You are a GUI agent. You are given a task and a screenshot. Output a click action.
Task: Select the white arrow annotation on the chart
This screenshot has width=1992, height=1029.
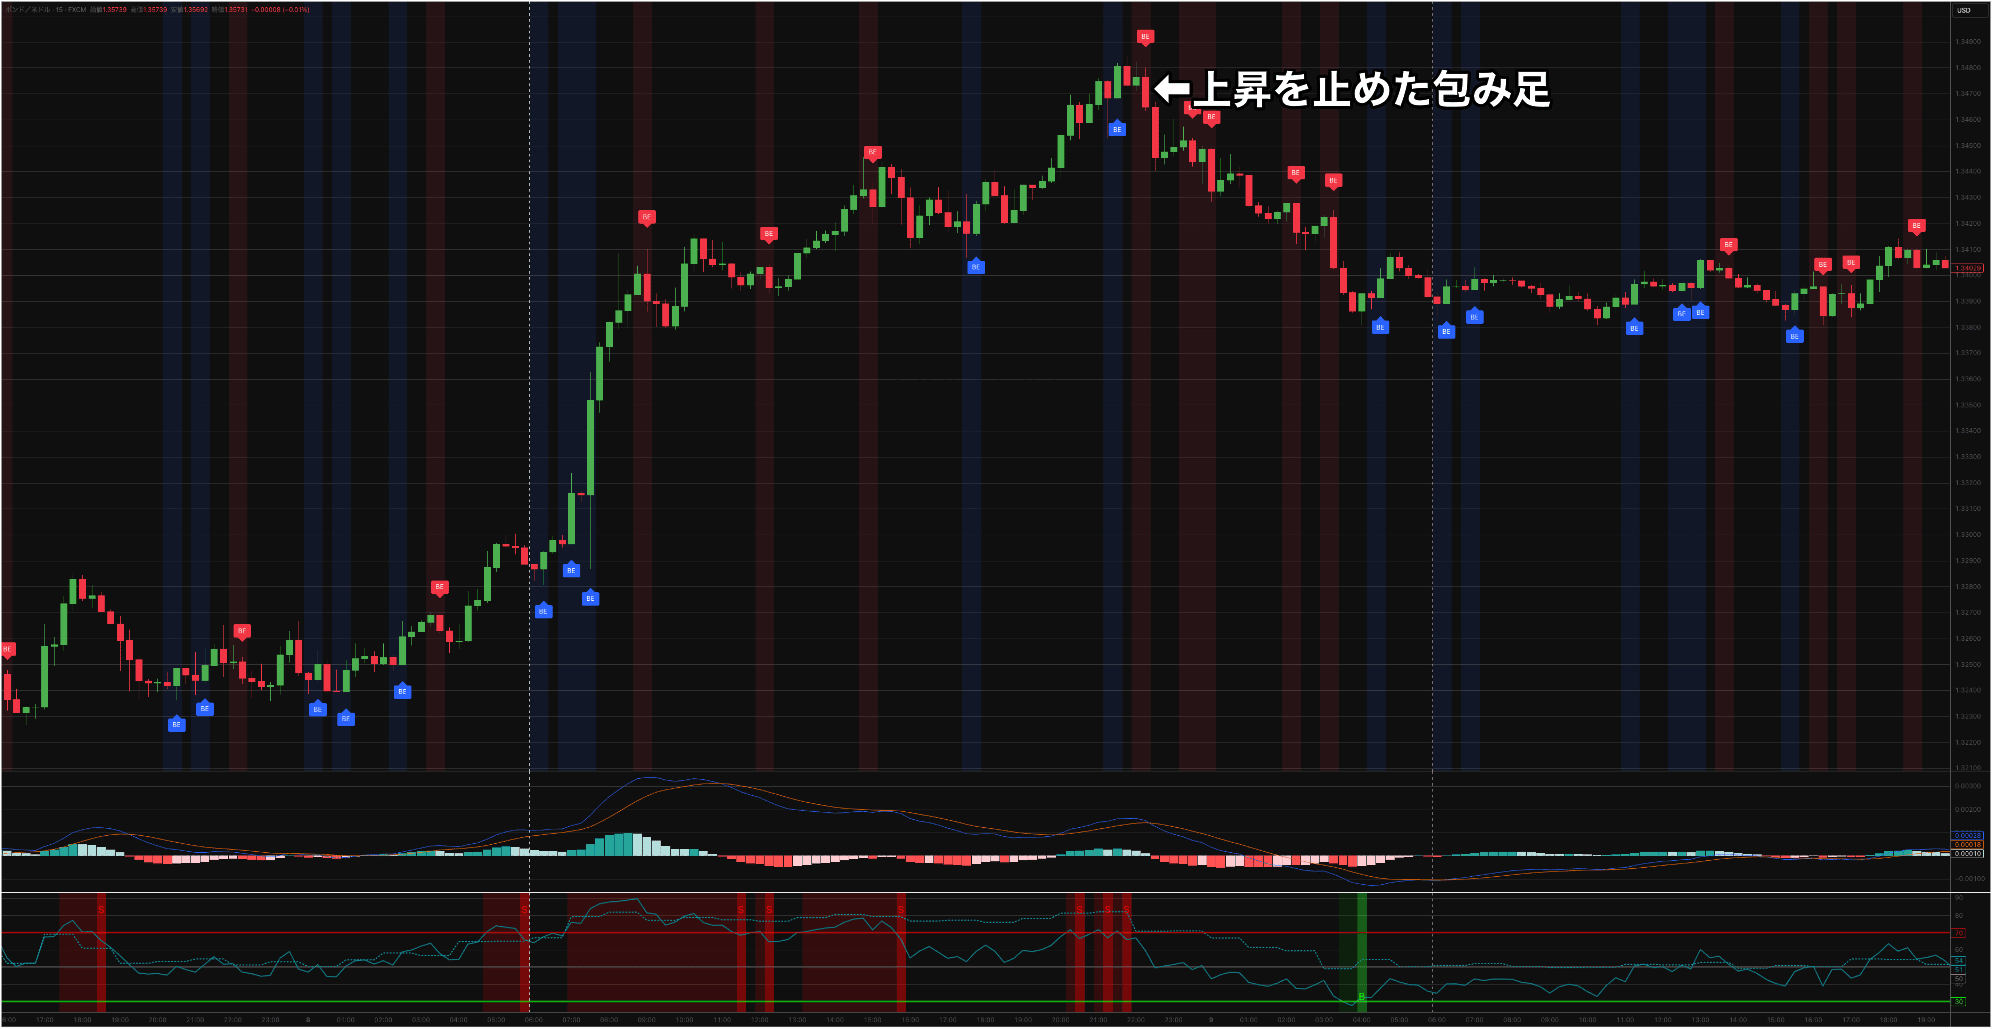tap(1171, 90)
